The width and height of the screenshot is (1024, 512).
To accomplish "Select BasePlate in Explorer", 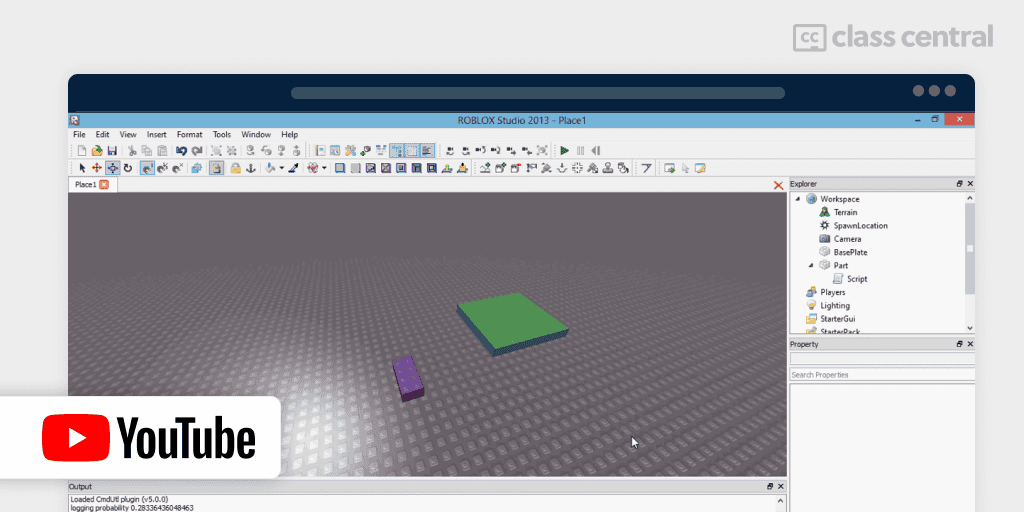I will pos(850,252).
